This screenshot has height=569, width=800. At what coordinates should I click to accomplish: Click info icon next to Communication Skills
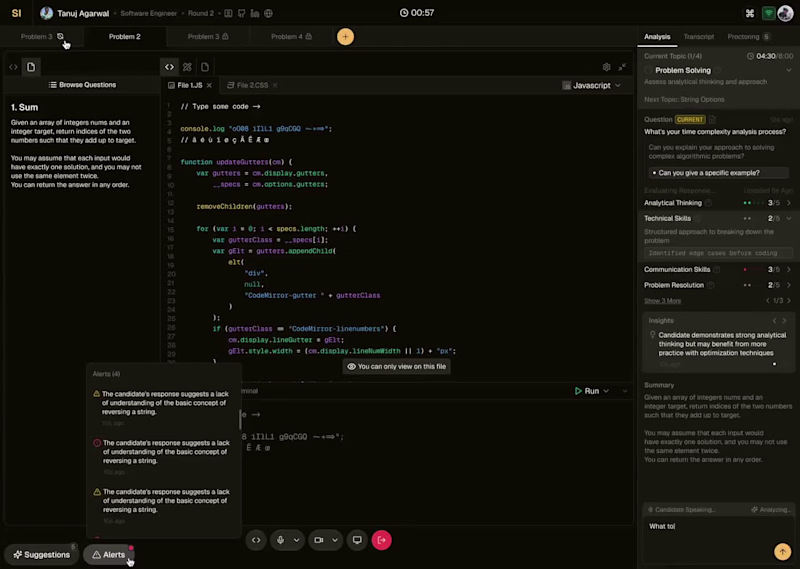coord(716,269)
